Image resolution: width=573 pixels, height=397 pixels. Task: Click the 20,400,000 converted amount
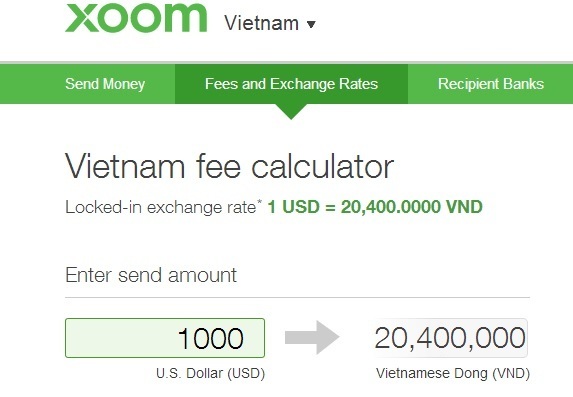450,338
